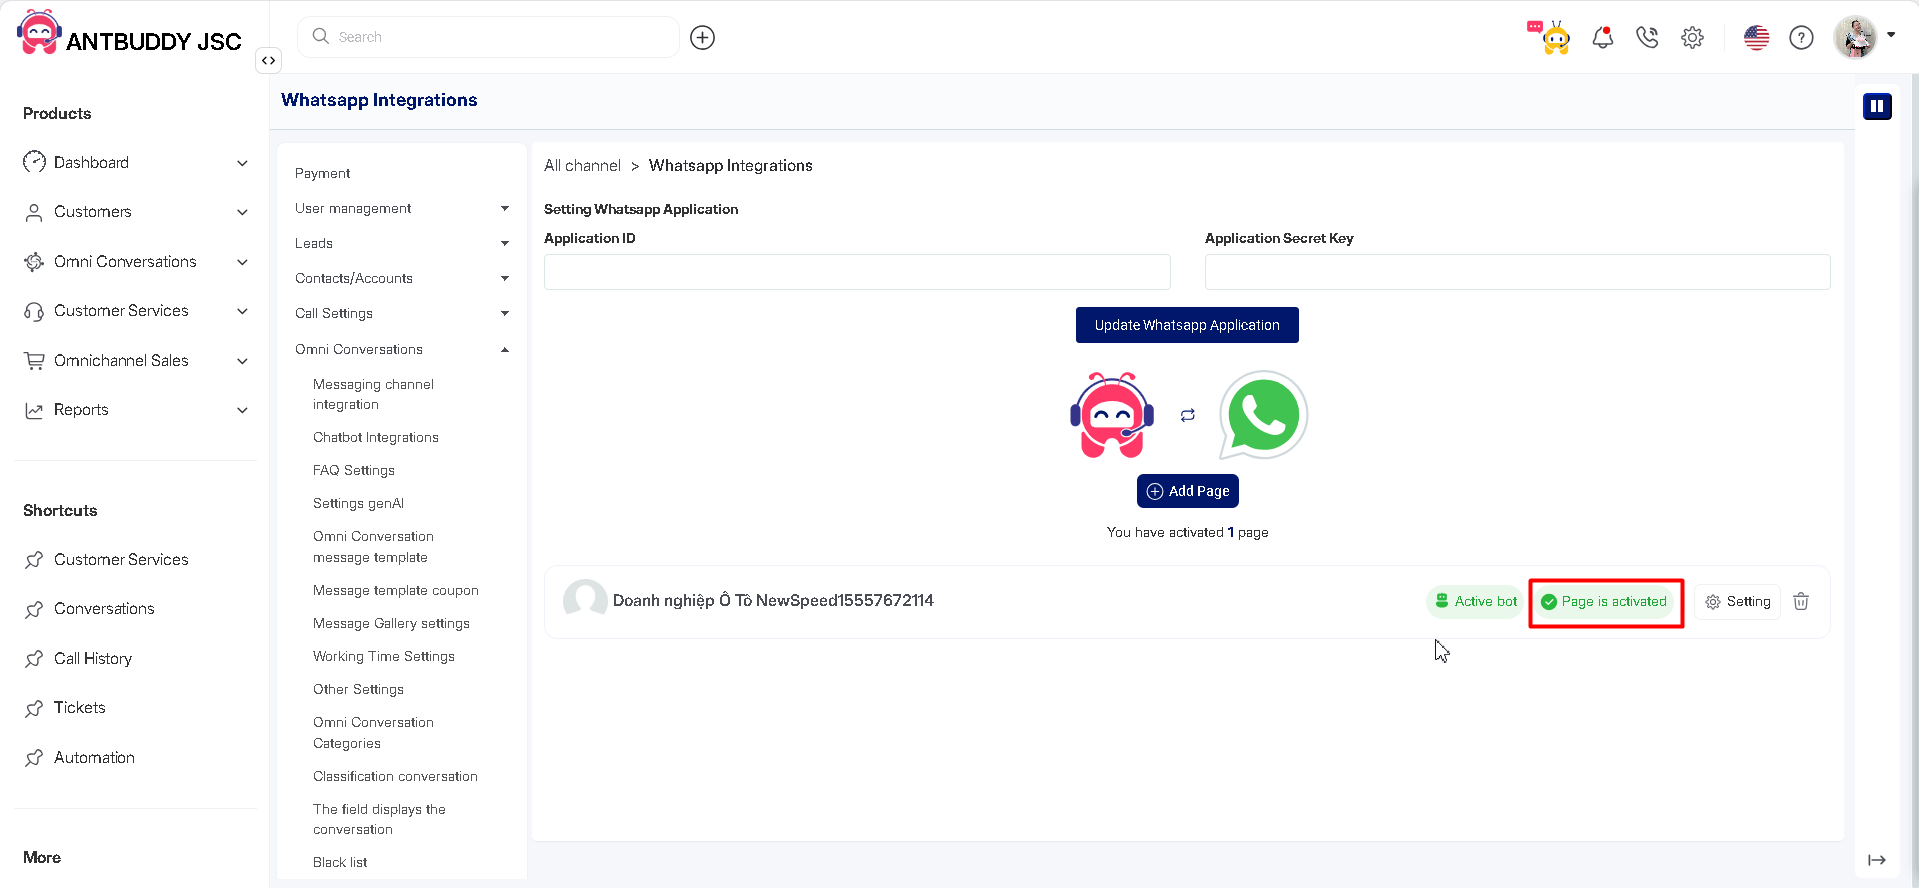This screenshot has width=1919, height=888.
Task: Open Message Gallery settings
Action: click(x=391, y=623)
